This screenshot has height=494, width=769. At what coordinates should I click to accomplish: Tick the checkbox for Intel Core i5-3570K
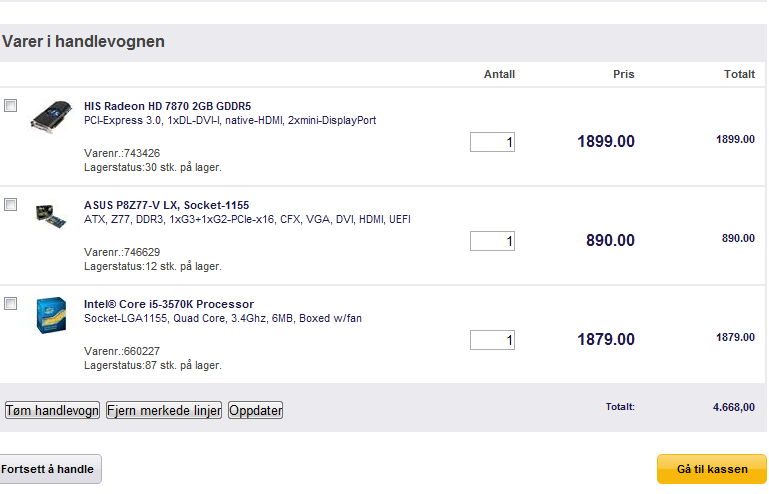click(x=11, y=304)
